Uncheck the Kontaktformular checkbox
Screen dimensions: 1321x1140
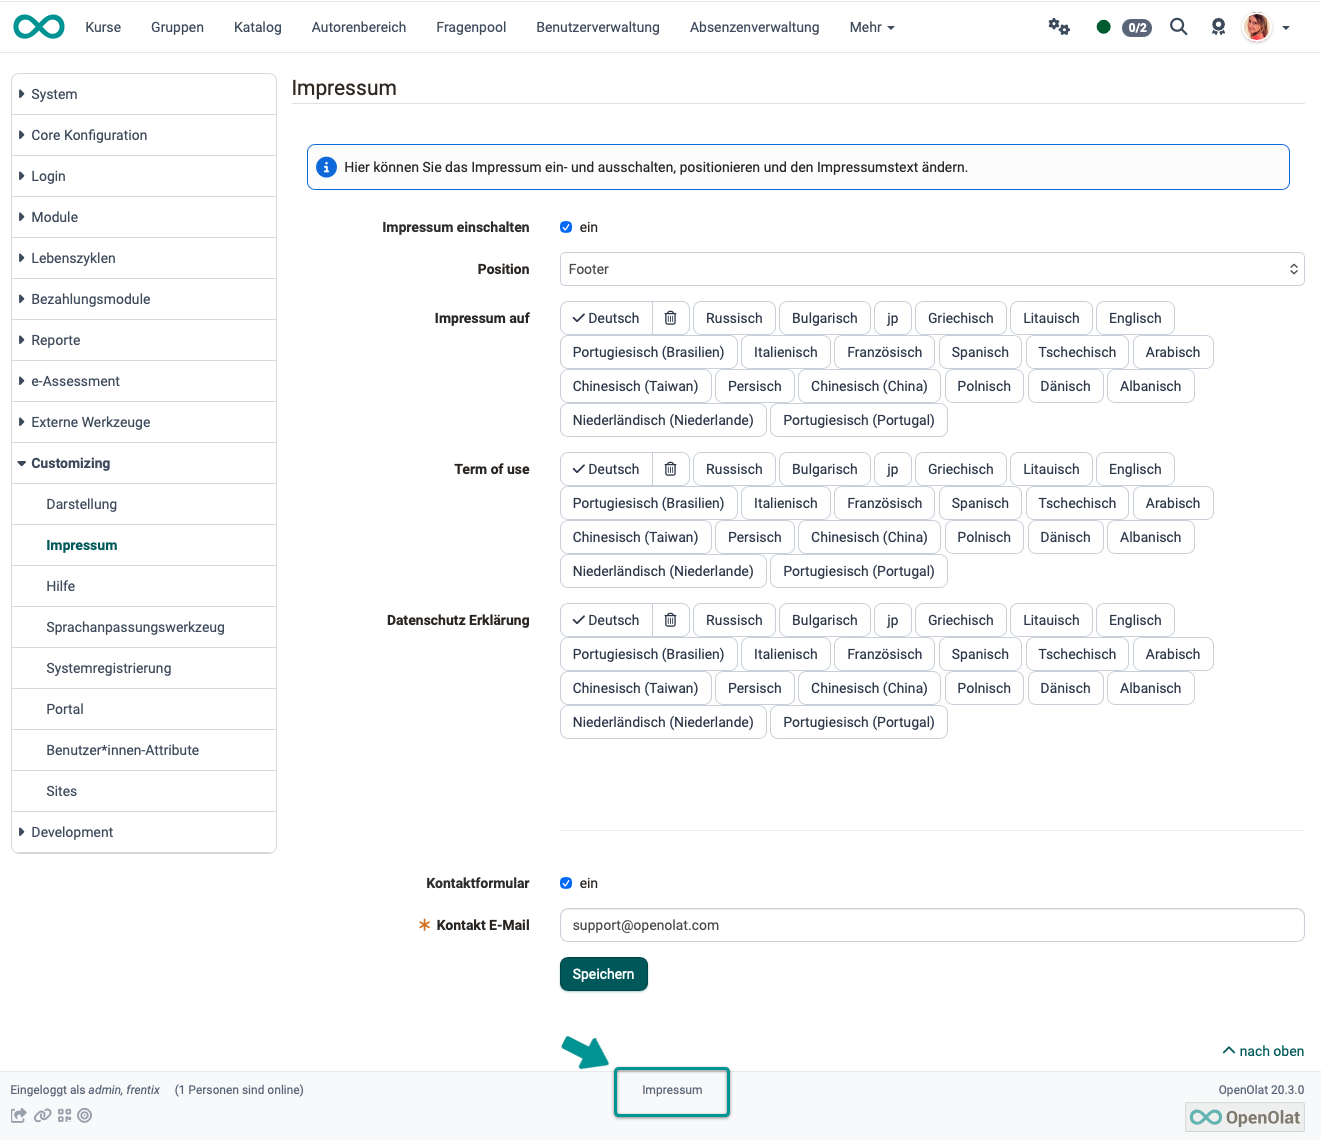566,883
